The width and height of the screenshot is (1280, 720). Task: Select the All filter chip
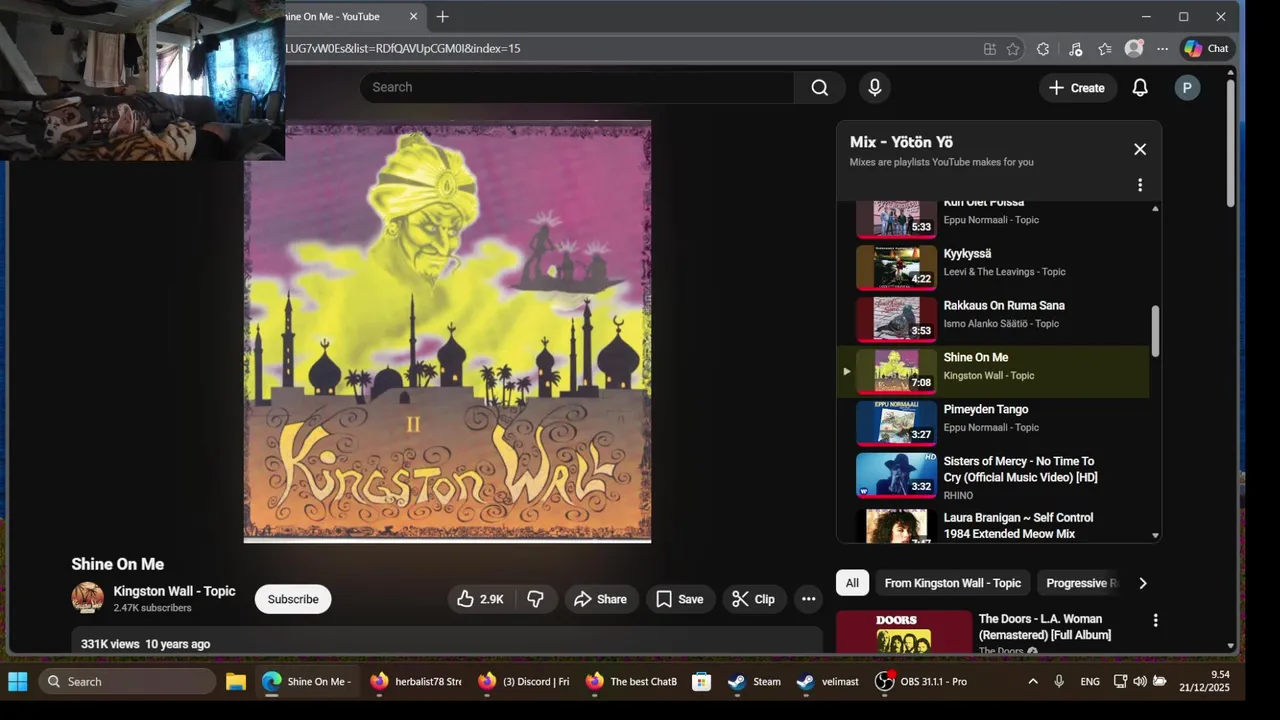point(852,583)
